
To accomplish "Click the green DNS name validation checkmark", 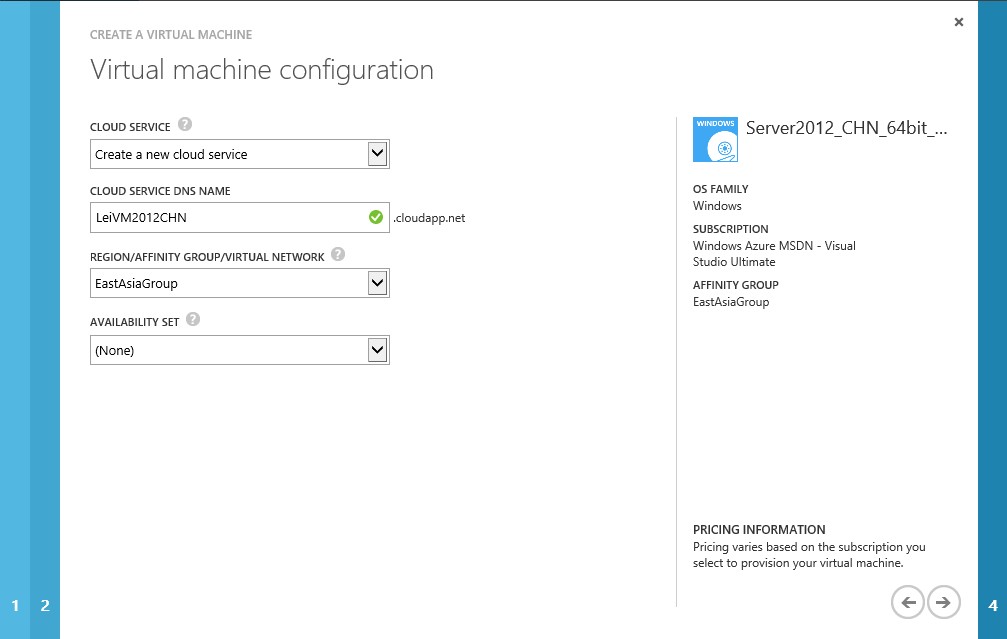I will click(x=376, y=218).
